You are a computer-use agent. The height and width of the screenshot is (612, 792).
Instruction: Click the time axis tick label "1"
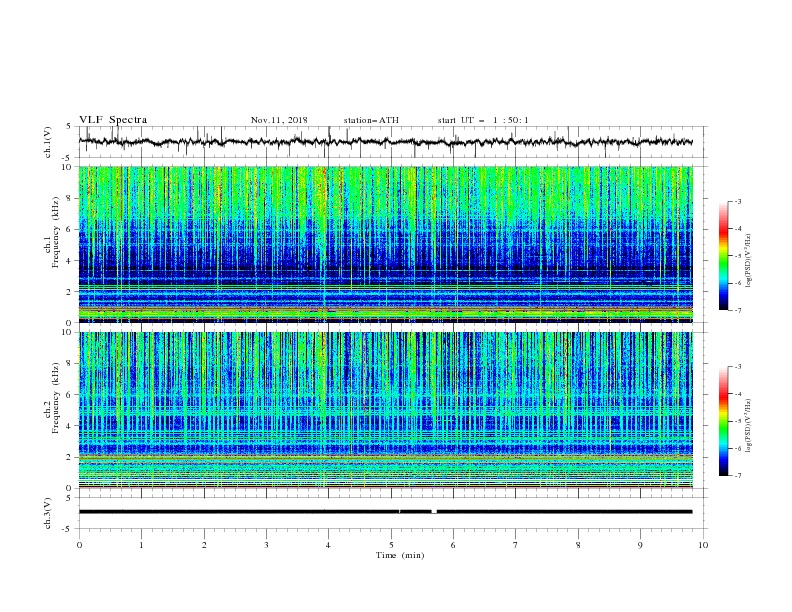pos(141,545)
